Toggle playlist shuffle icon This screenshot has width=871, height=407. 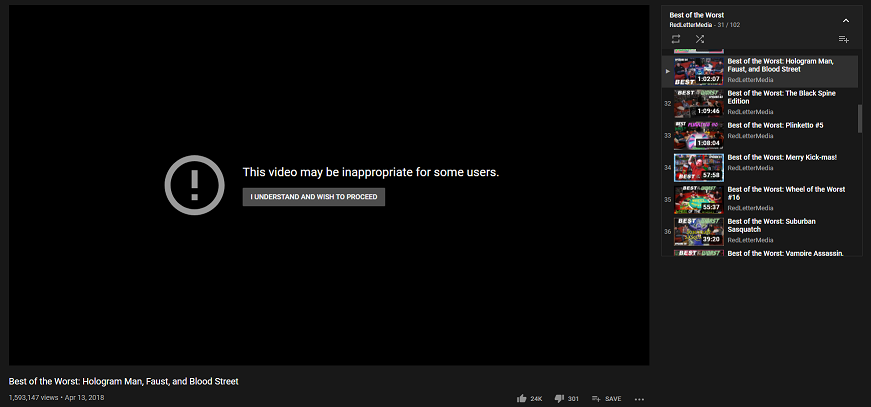coord(699,39)
